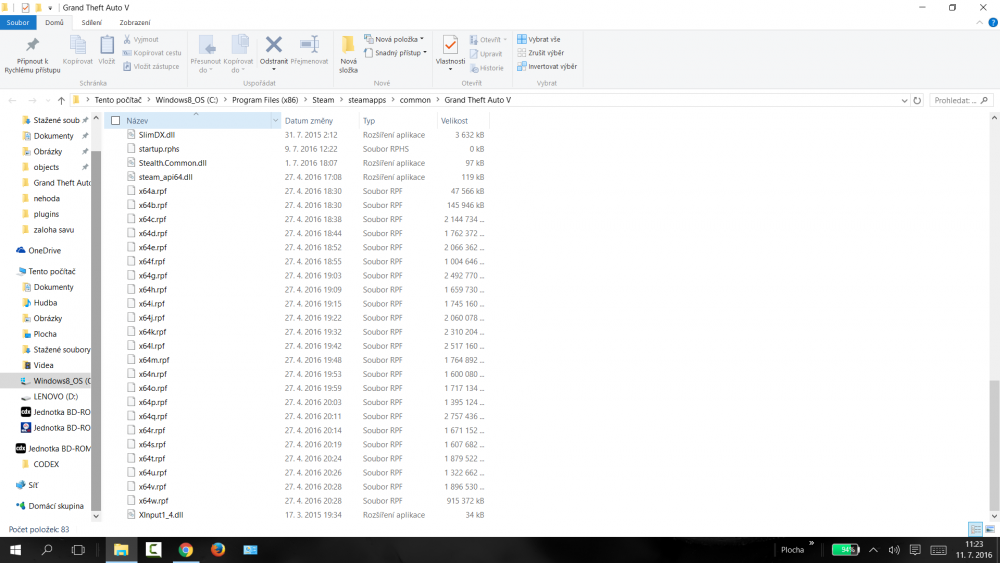The width and height of the screenshot is (1000, 563).
Task: Click the Vložit paste clipboard icon
Action: click(107, 45)
